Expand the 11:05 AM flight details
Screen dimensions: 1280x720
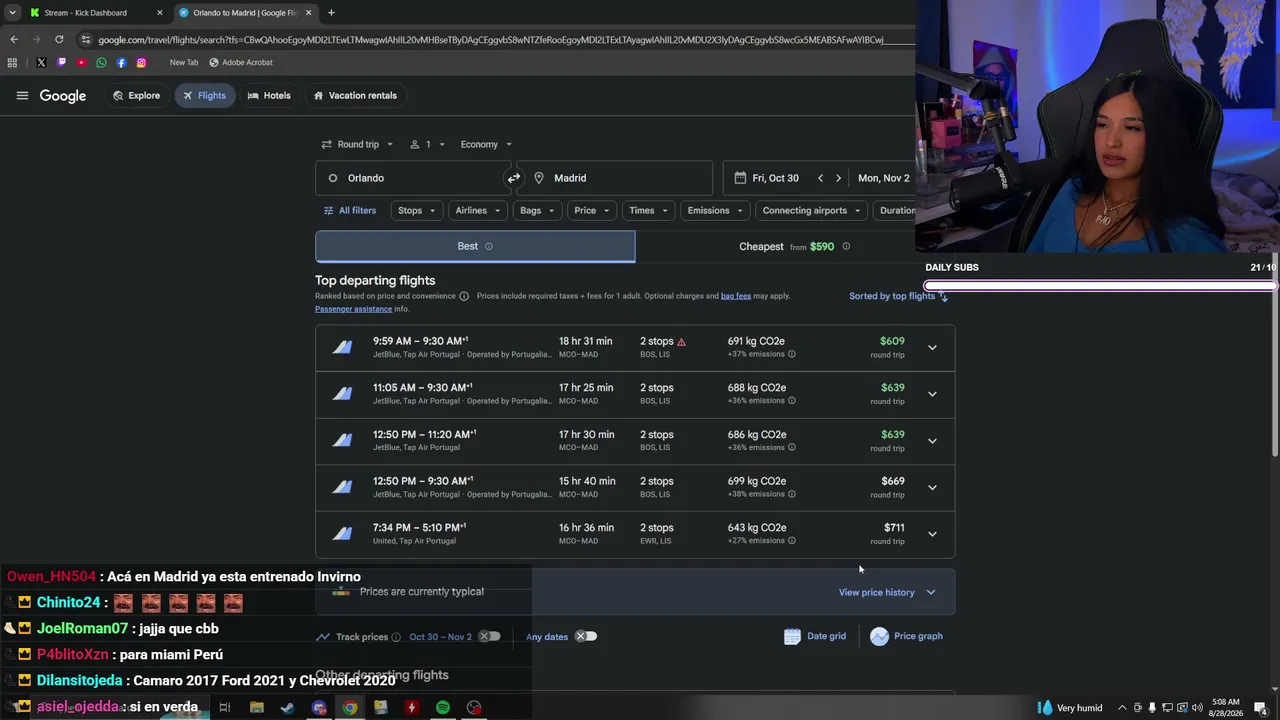point(932,394)
